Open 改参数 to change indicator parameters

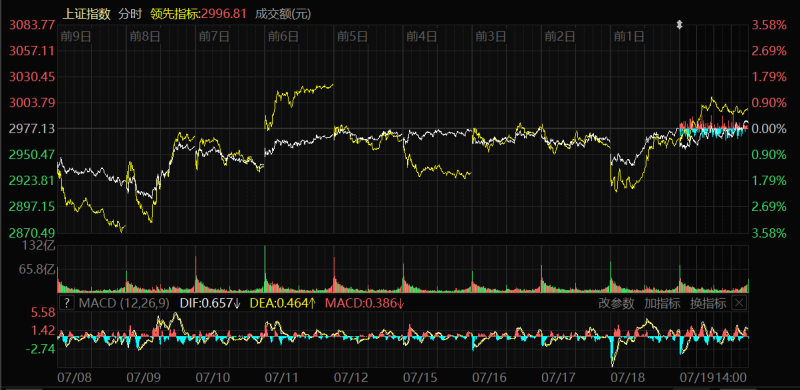point(616,303)
